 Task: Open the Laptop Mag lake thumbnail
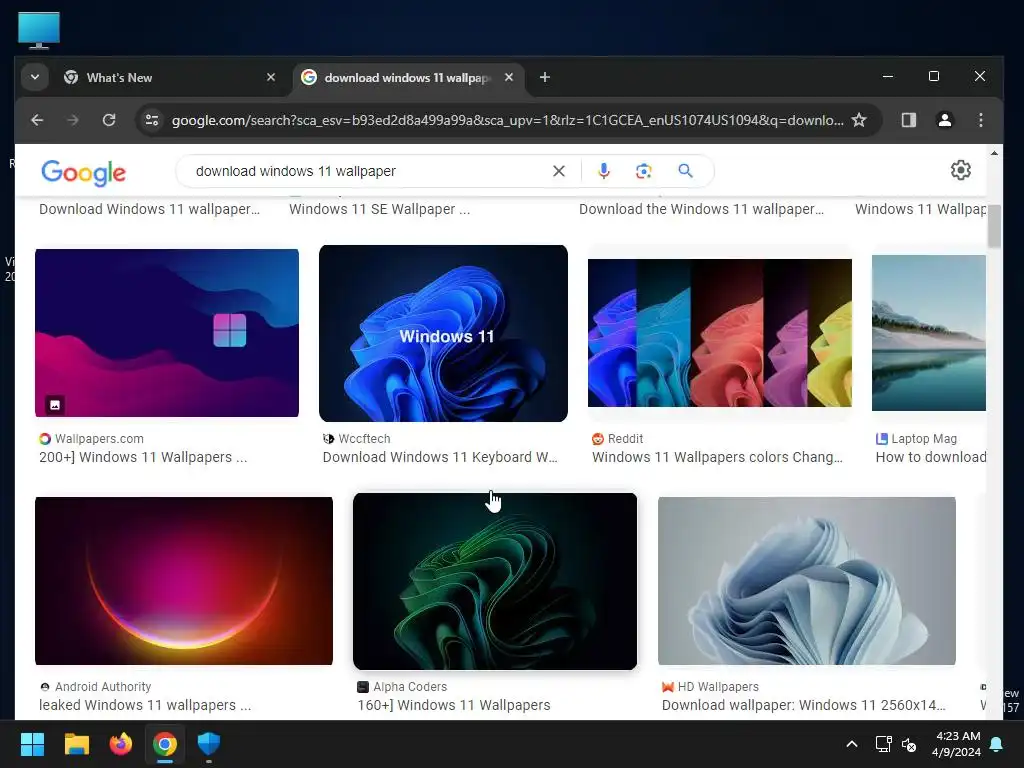[x=929, y=333]
